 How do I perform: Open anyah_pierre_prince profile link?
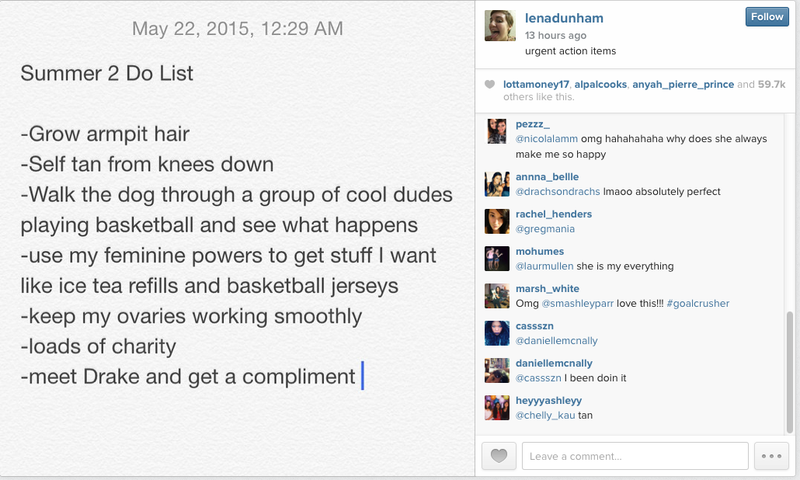pos(683,84)
